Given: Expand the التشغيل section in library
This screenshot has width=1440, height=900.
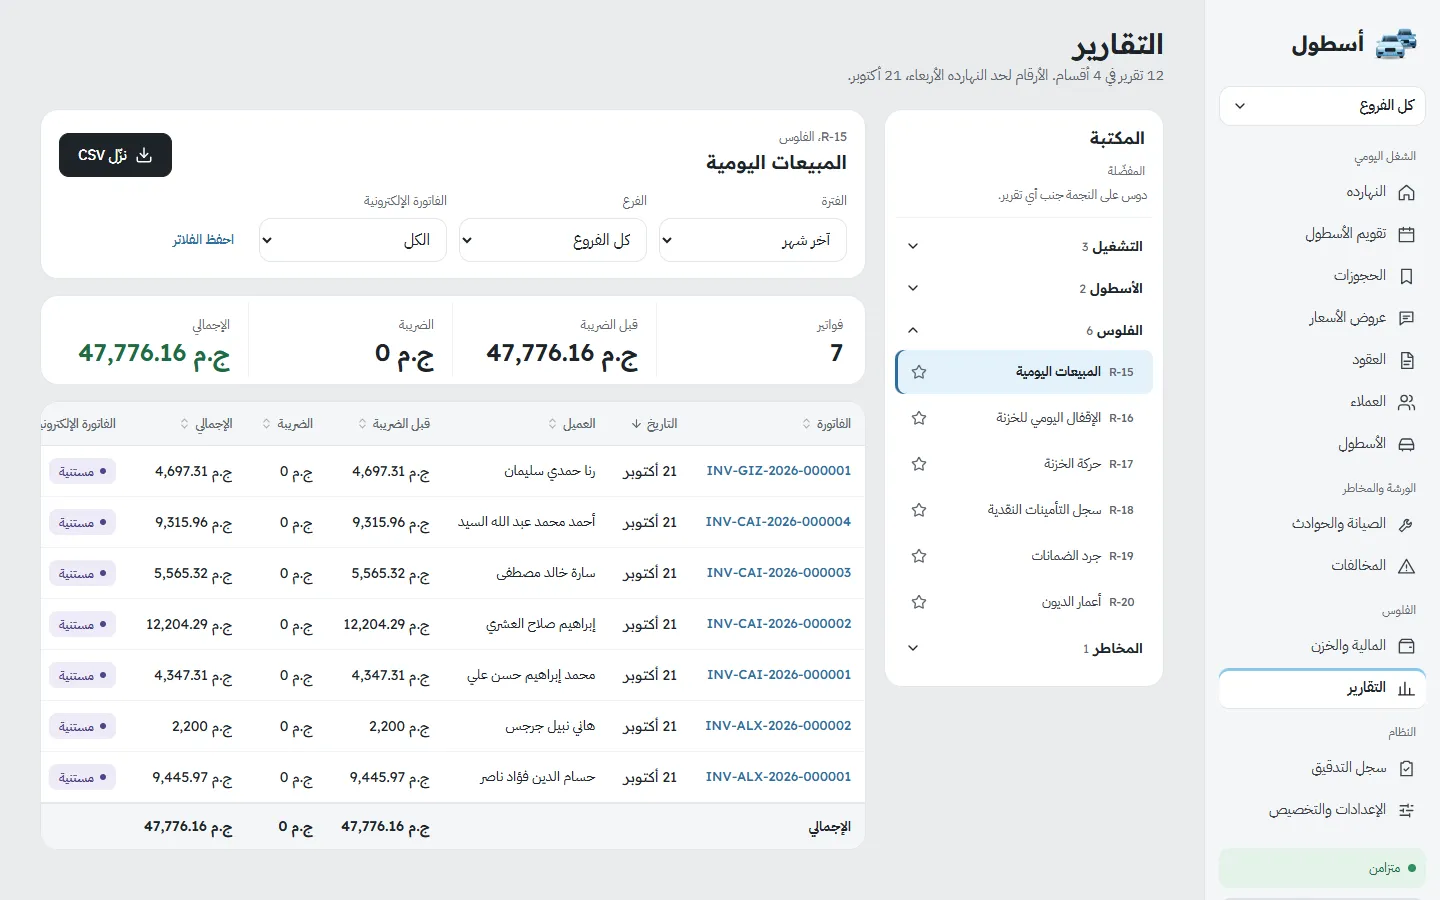Looking at the screenshot, I should [x=1024, y=246].
